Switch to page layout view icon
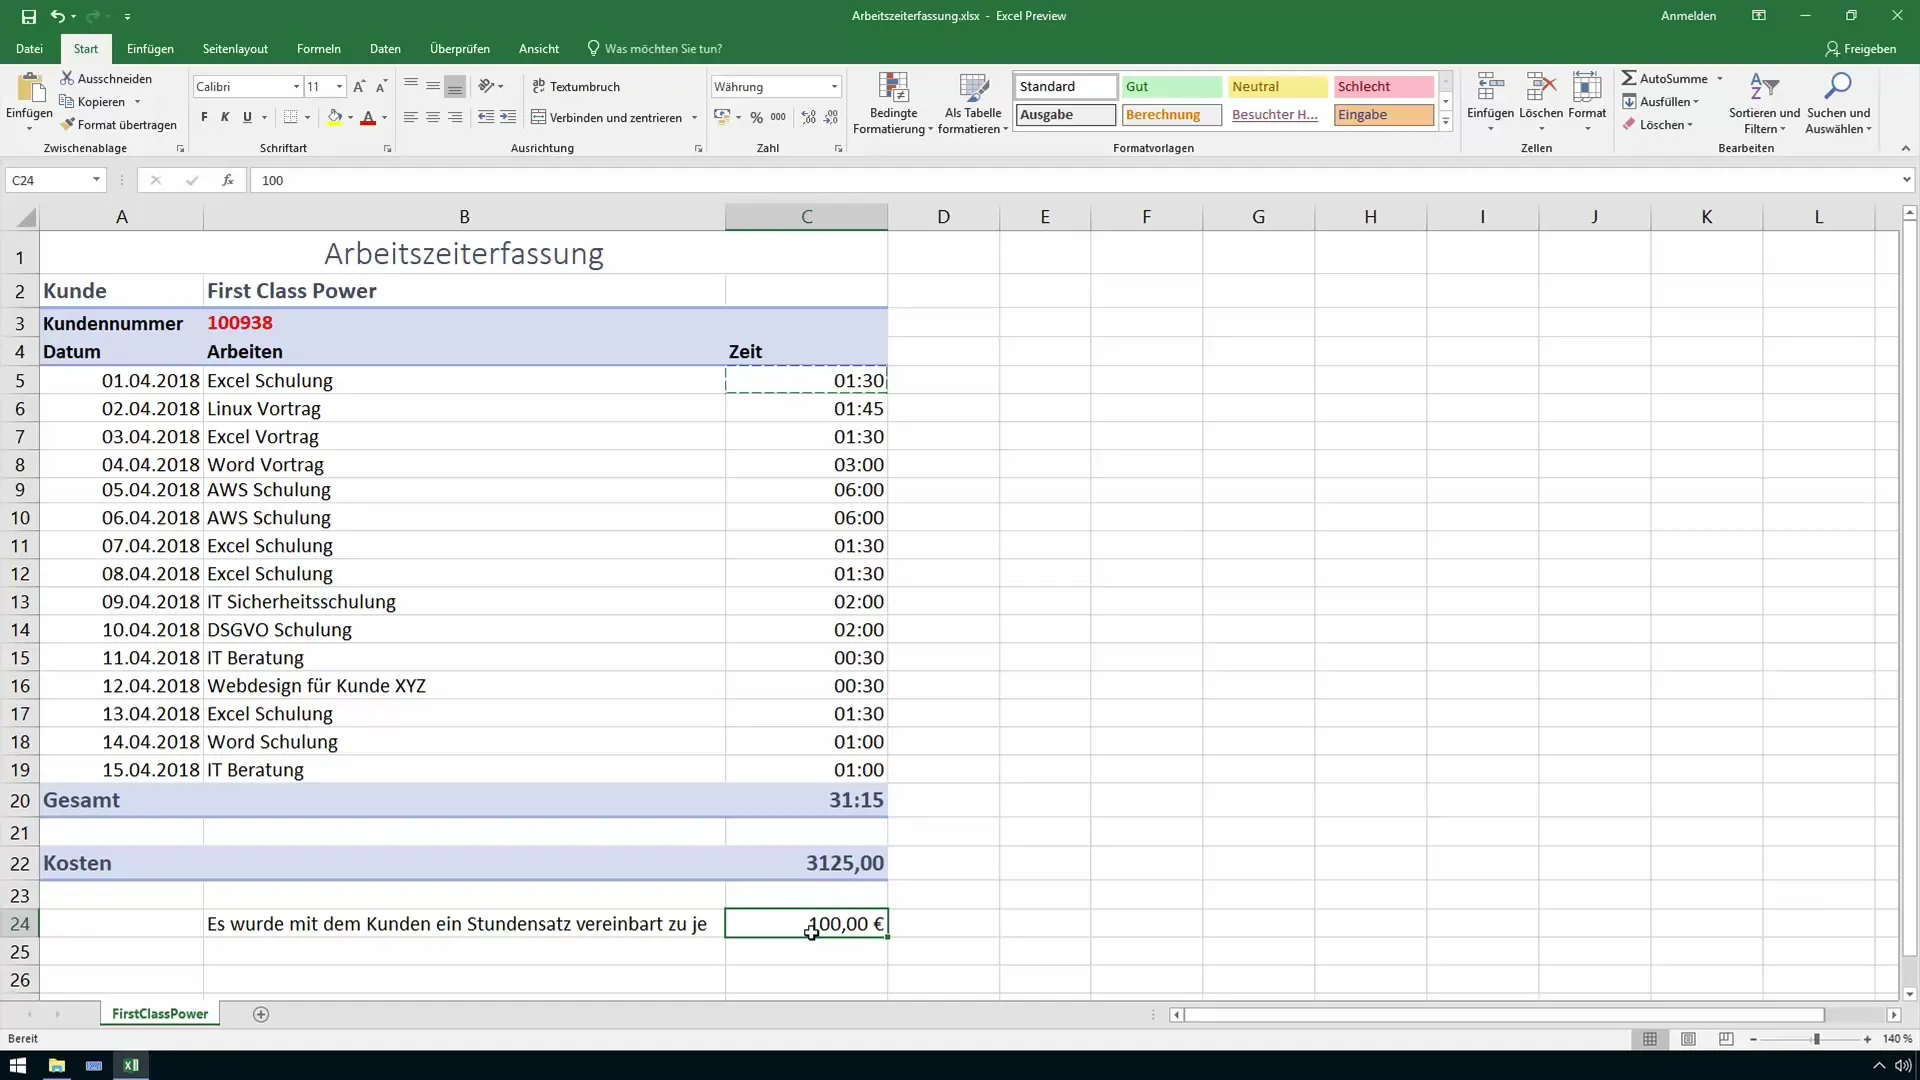Screen dimensions: 1920x1080 tap(1688, 1039)
